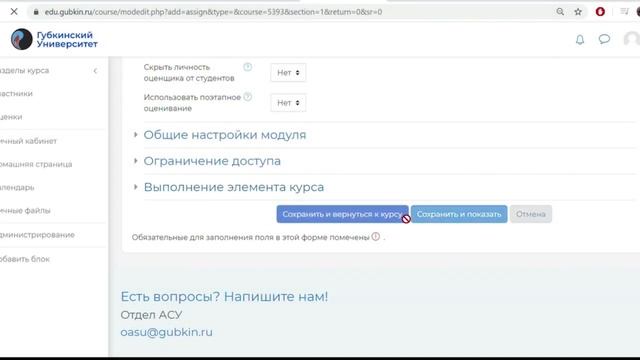Show help for Скрыть личность оценщика
Screen dimensions: 640x360
247,67
